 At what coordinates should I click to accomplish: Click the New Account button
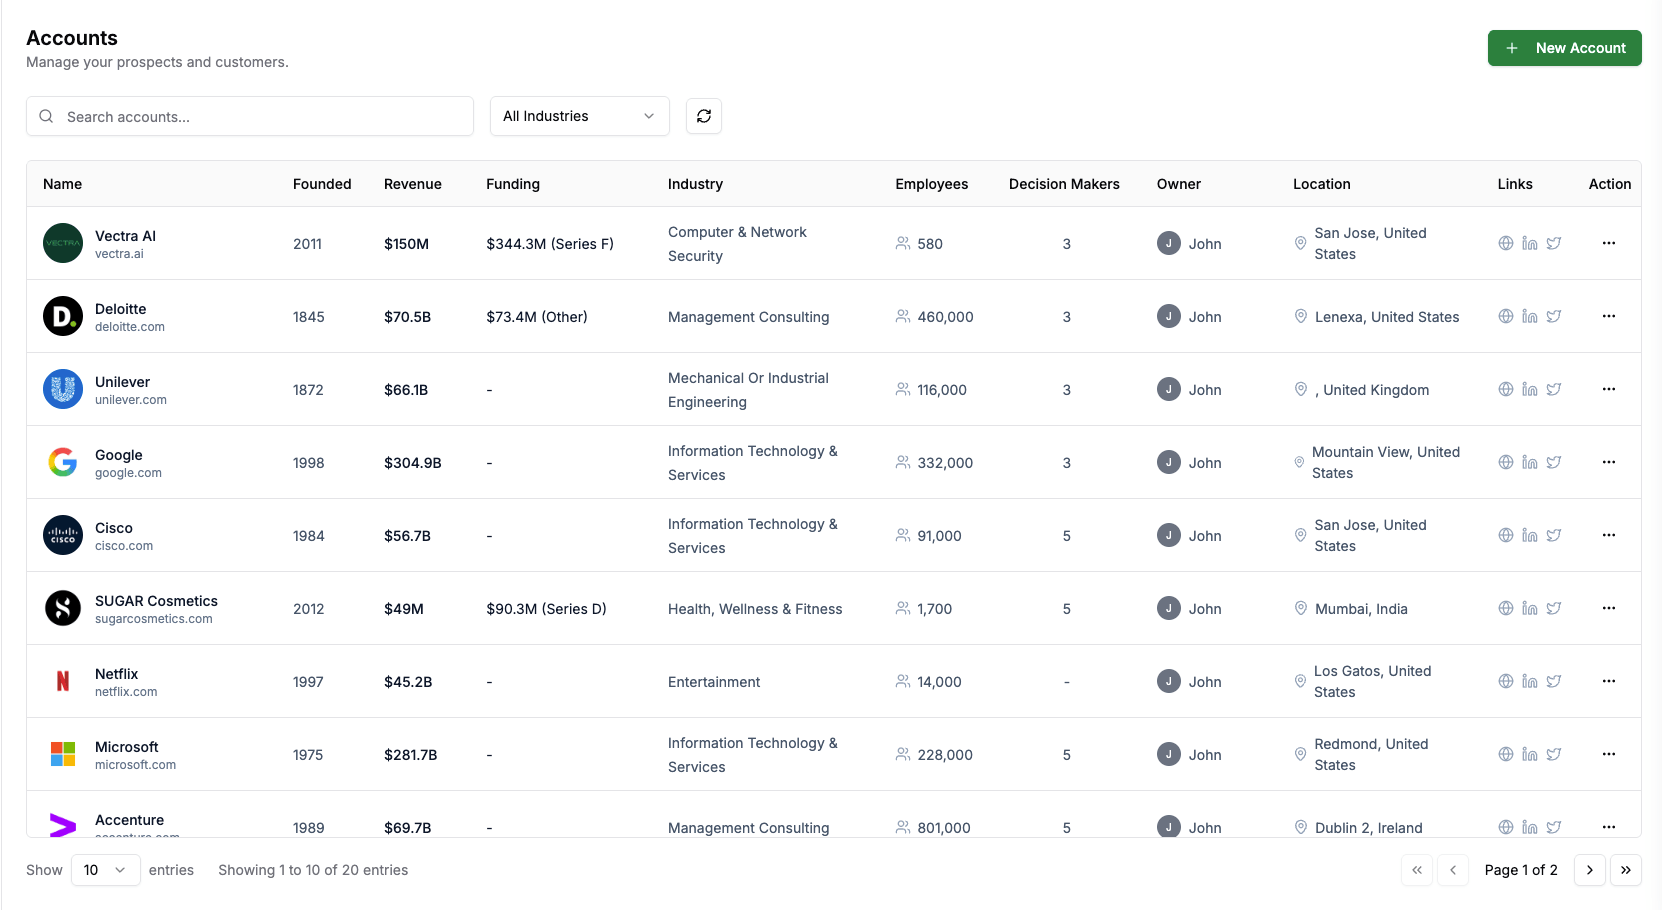pos(1564,47)
